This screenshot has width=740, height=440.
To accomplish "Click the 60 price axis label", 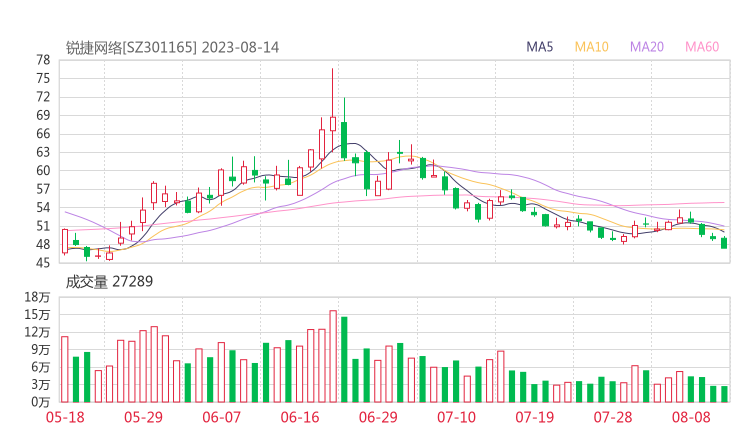I will 43,170.
